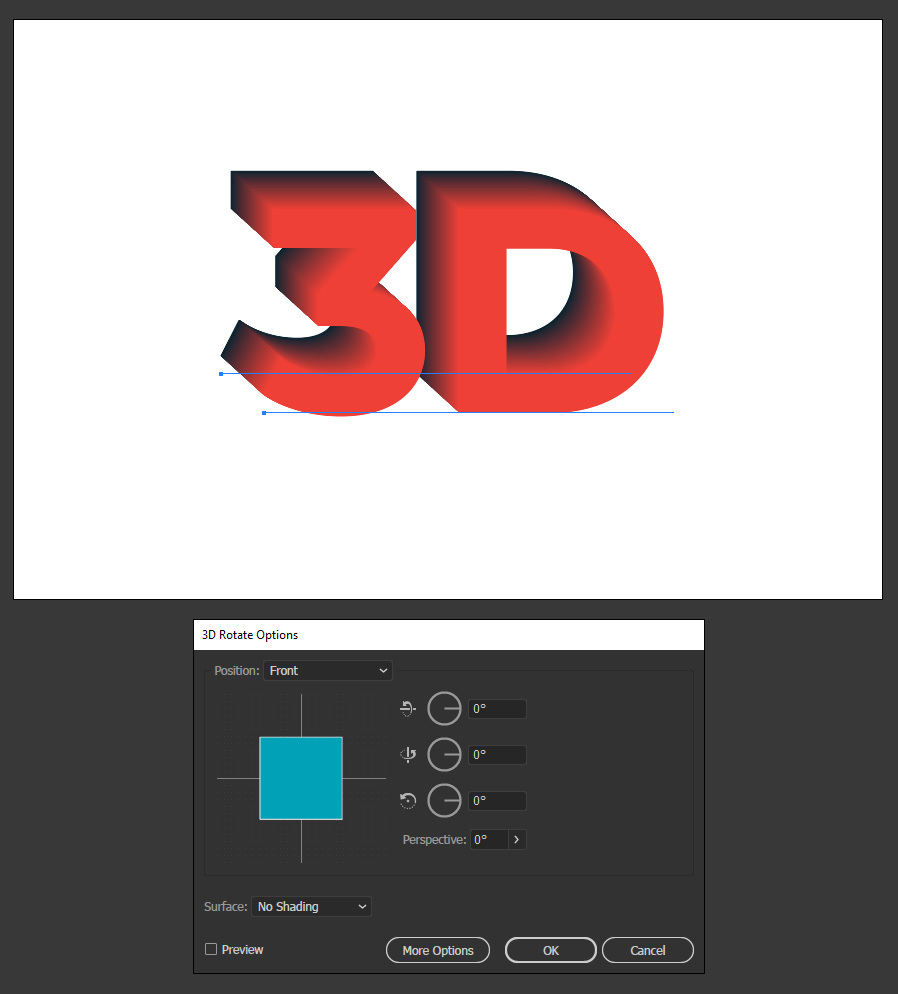The width and height of the screenshot is (898, 994).
Task: Click the Surface label
Action: pos(226,907)
